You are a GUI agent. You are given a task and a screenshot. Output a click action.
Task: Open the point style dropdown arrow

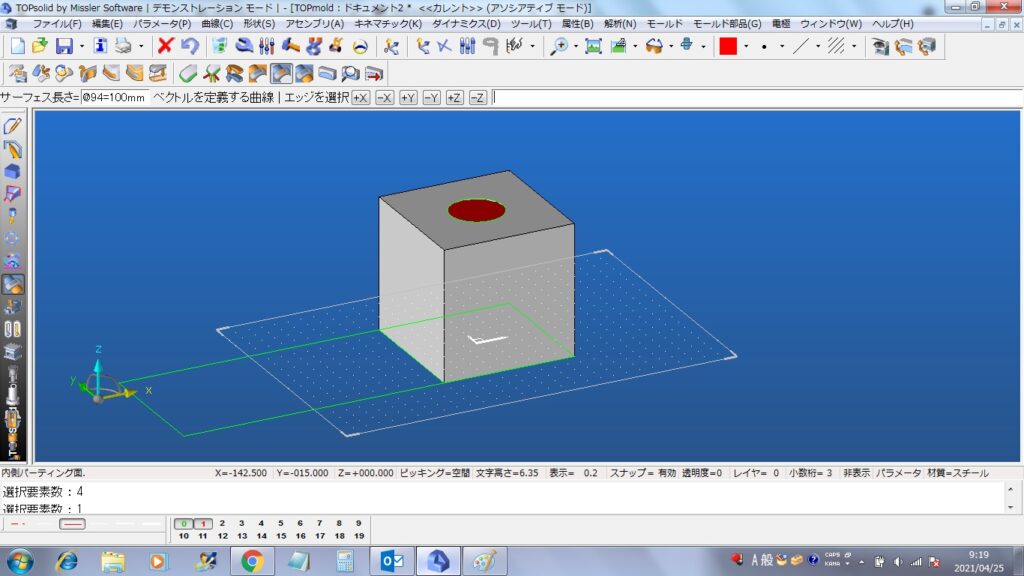782,46
